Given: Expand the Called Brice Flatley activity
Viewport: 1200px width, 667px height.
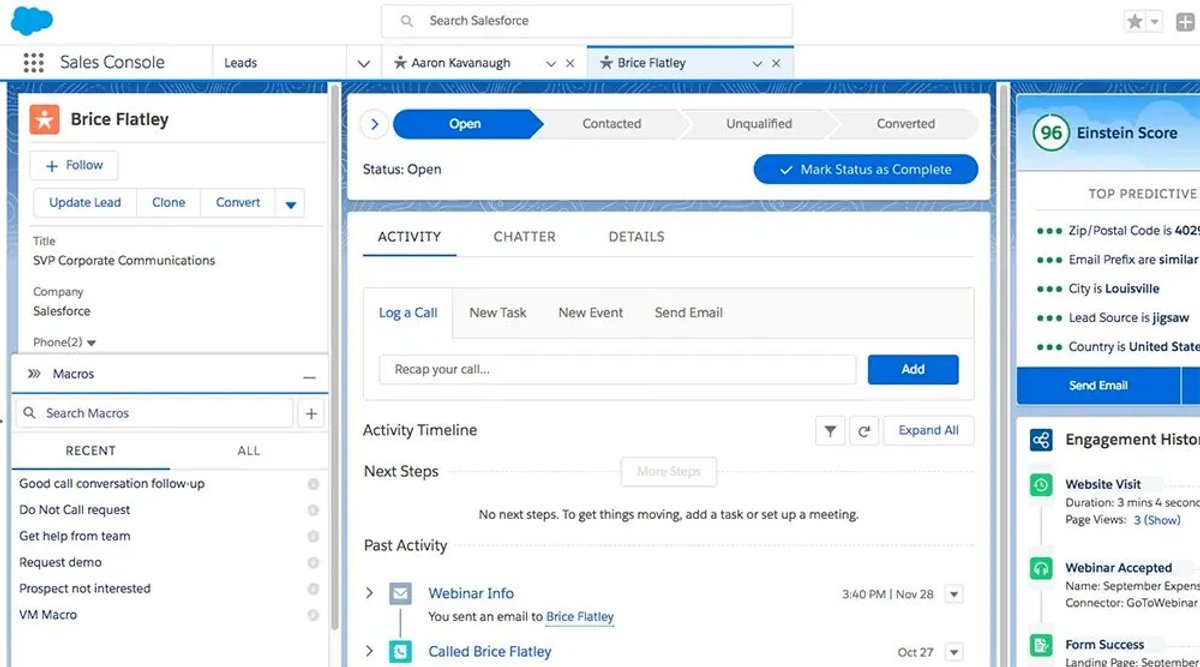Looking at the screenshot, I should [x=369, y=651].
